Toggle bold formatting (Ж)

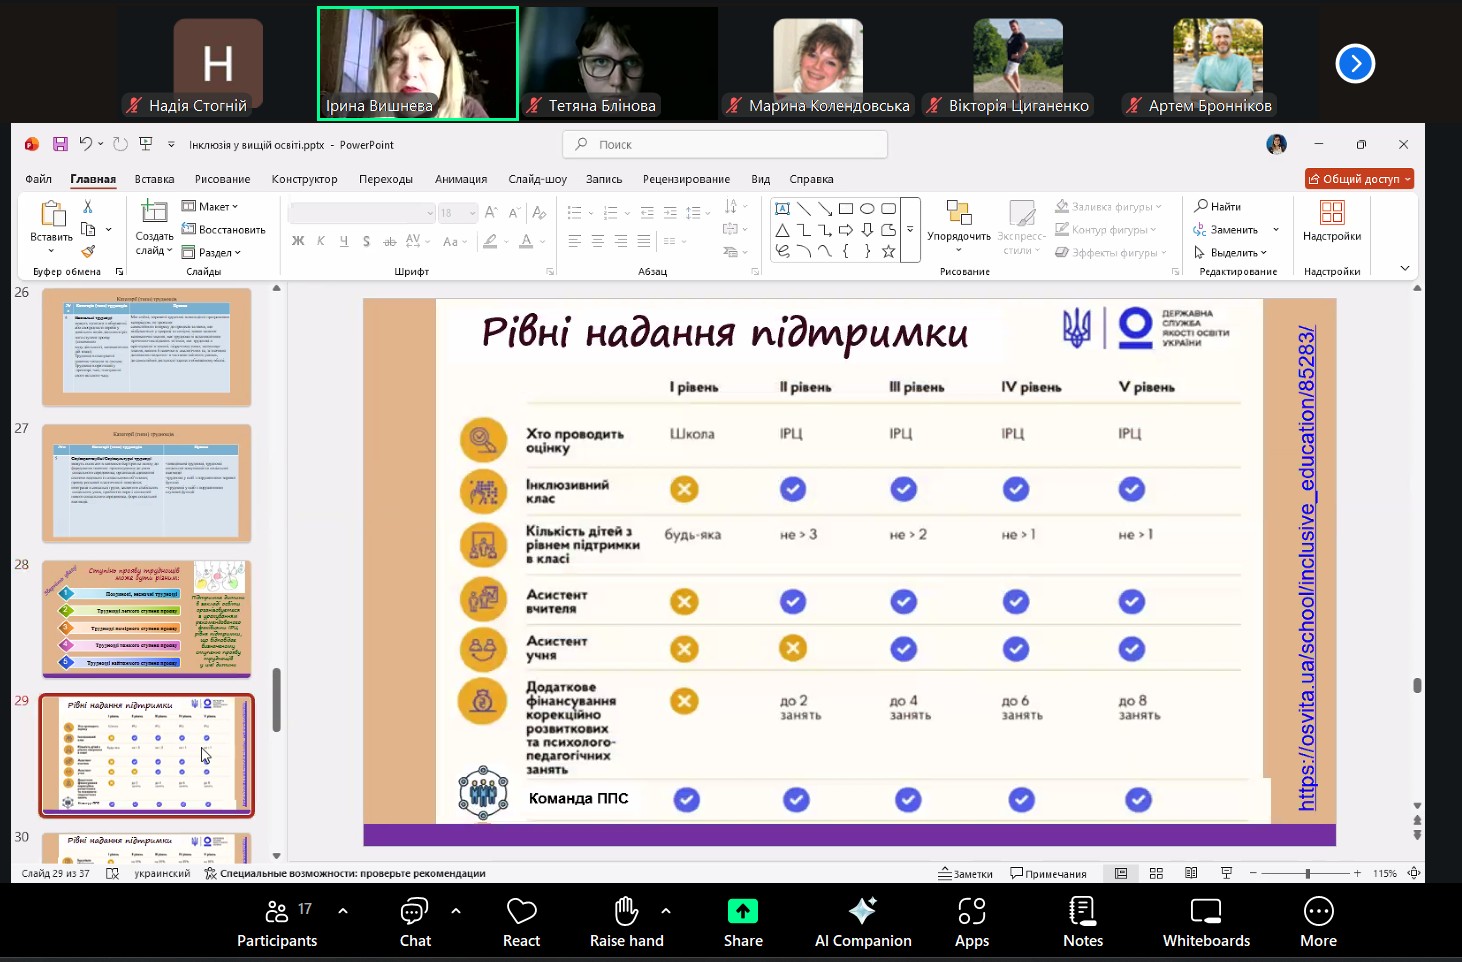coord(297,242)
